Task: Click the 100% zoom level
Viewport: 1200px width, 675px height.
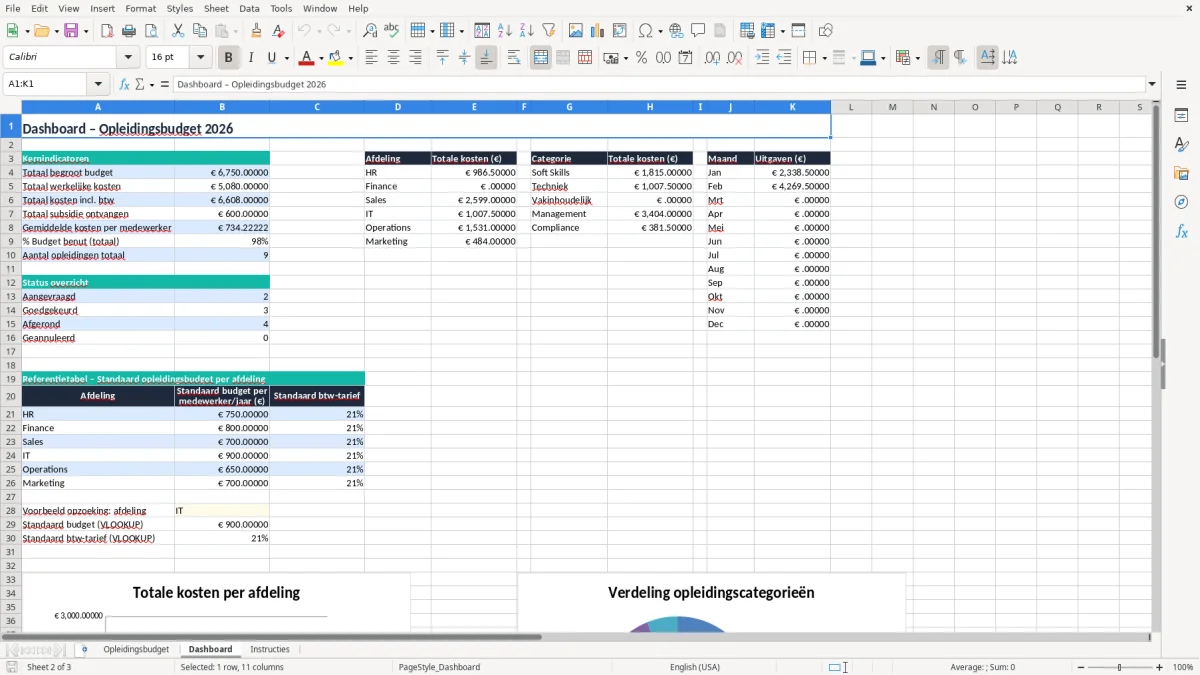Action: coord(1183,667)
